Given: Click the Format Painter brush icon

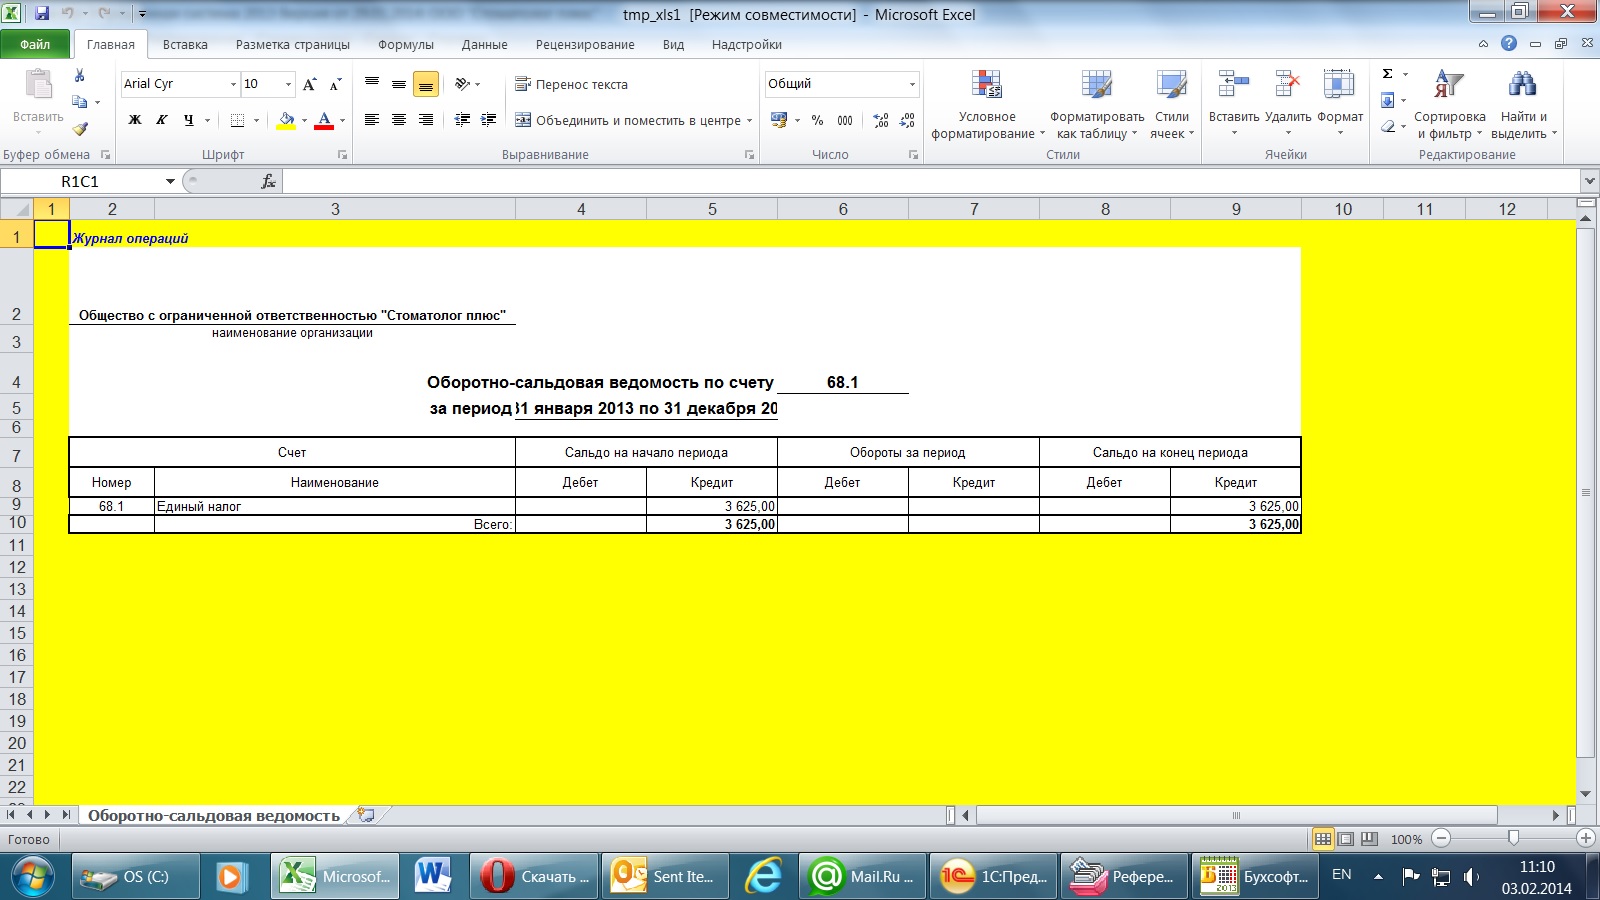Looking at the screenshot, I should [80, 128].
